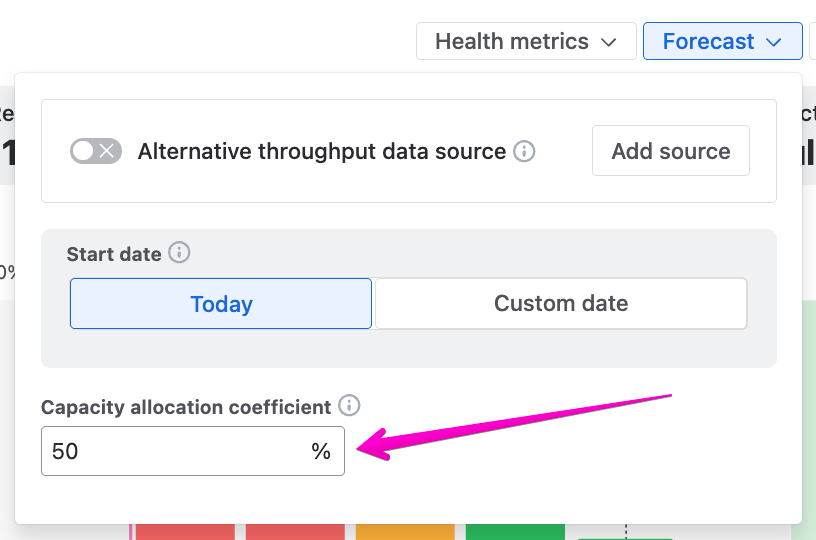Select the leftmost red chart bar

(x=185, y=531)
